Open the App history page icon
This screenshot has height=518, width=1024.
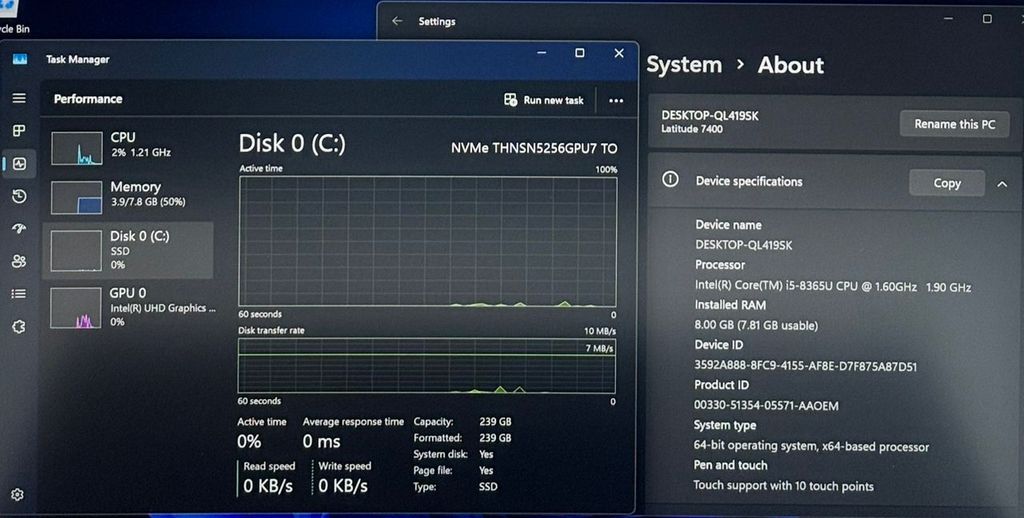[x=19, y=197]
